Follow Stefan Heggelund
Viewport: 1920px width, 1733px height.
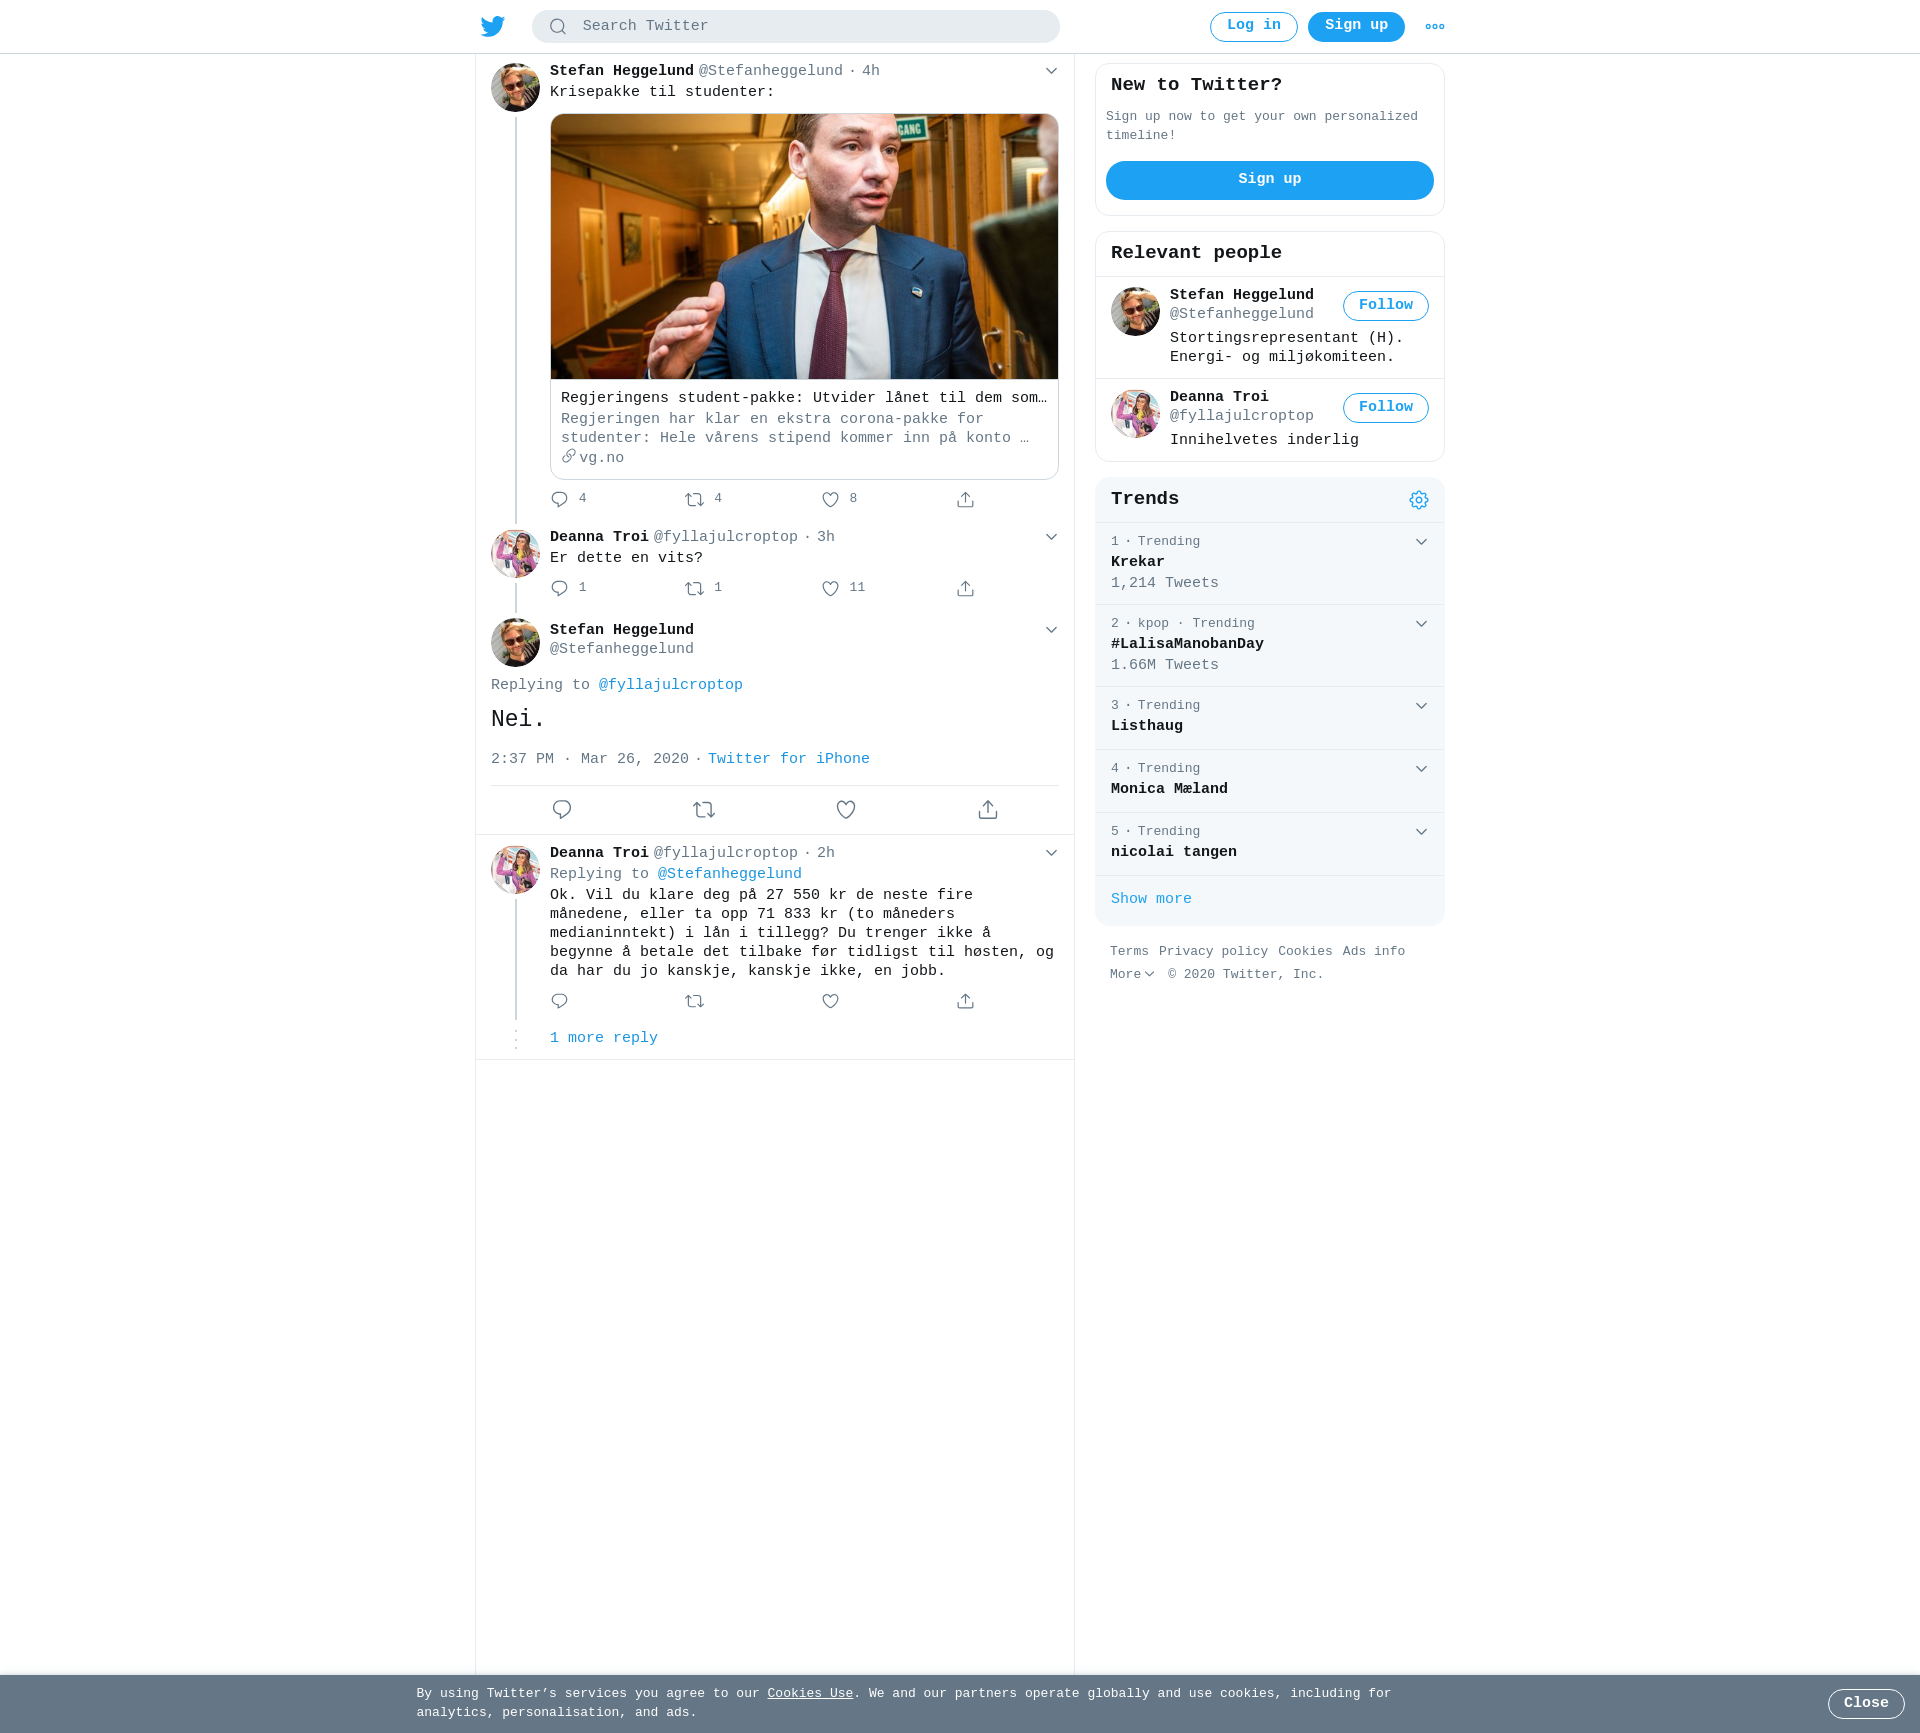pos(1385,306)
